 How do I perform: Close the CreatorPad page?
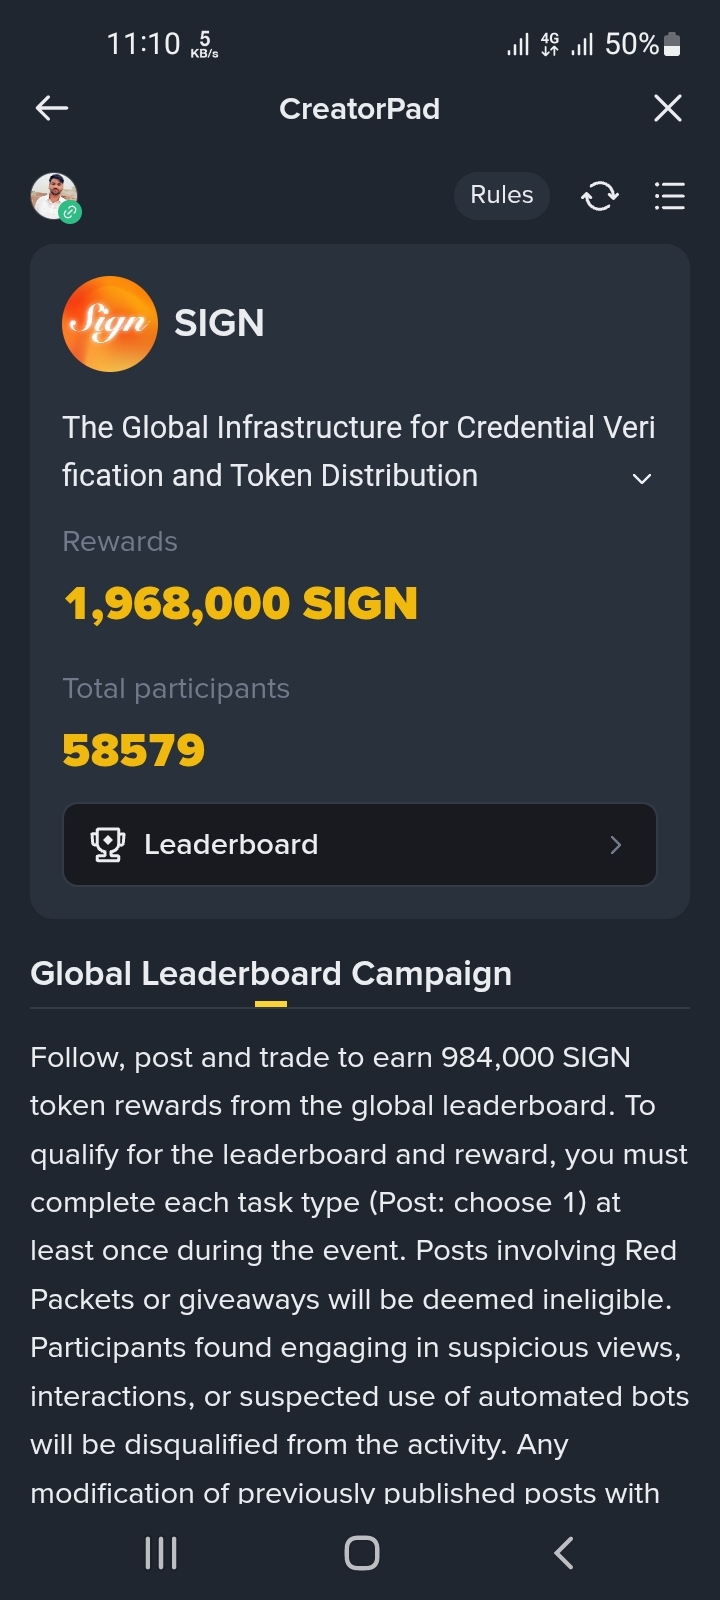(667, 108)
